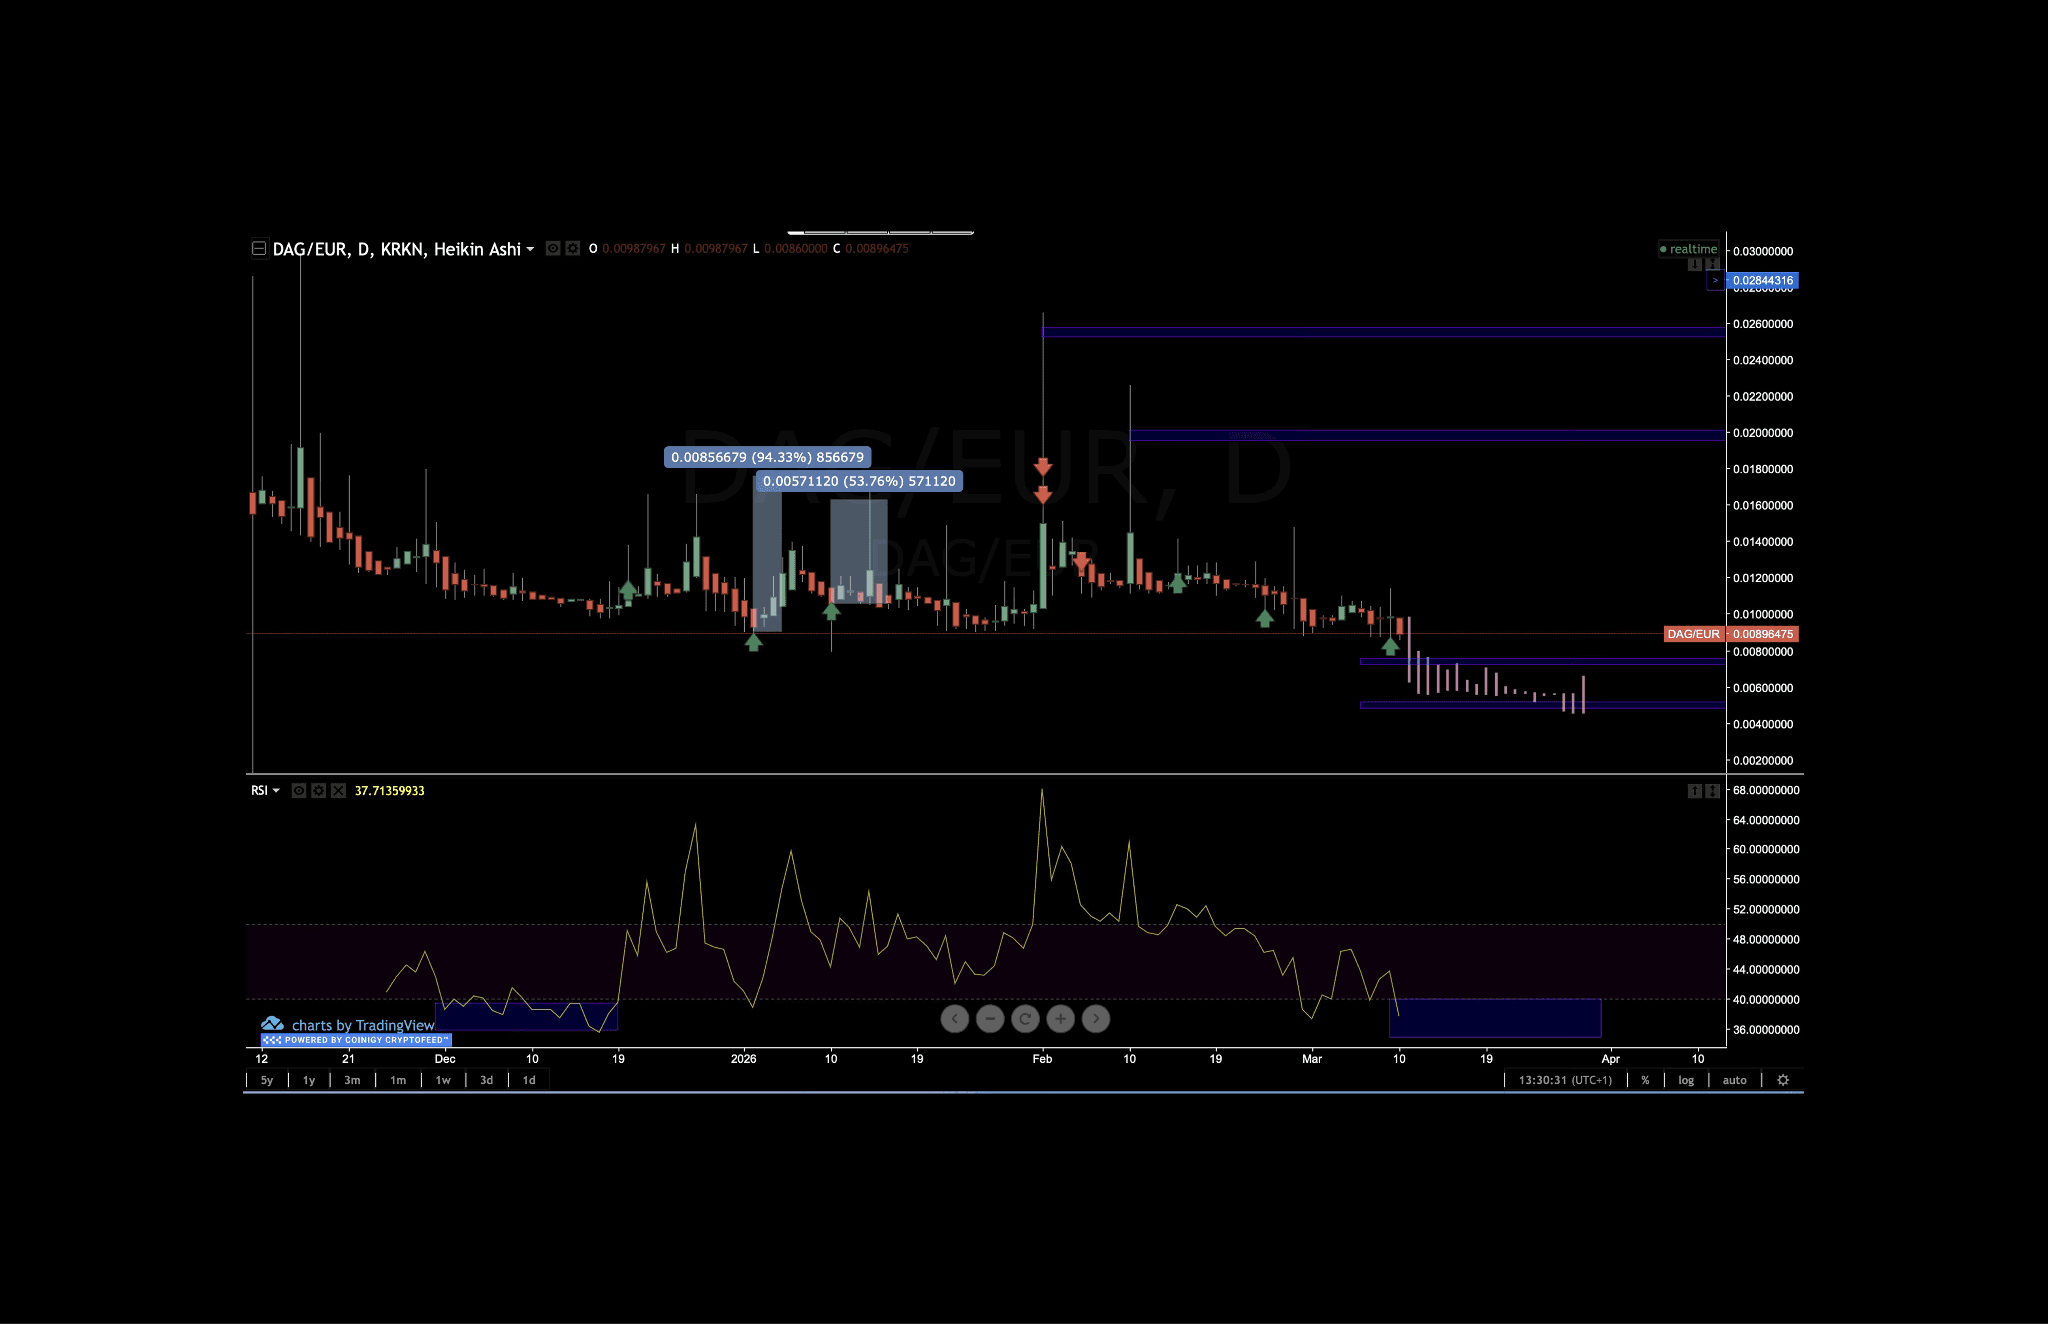The height and width of the screenshot is (1324, 2048).
Task: Expand the RSI indicator dropdown arrow
Action: pos(276,791)
